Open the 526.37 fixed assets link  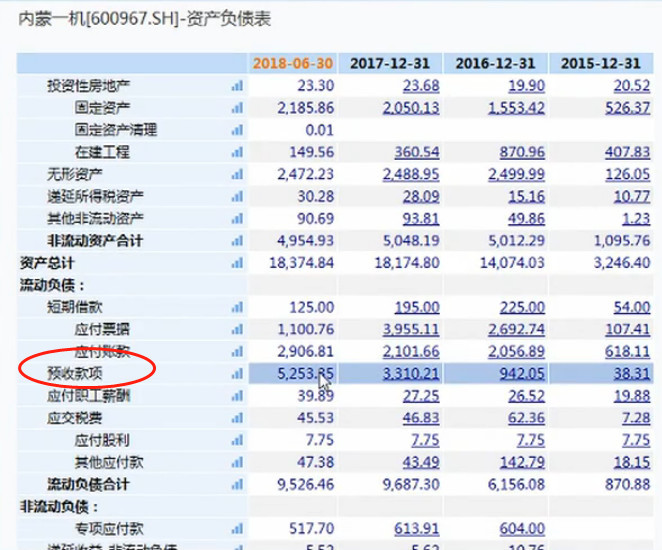click(628, 108)
